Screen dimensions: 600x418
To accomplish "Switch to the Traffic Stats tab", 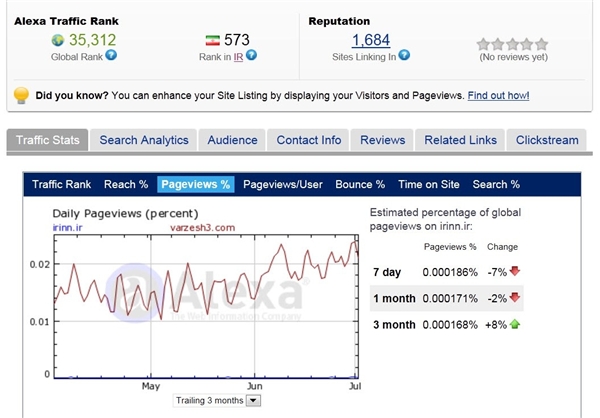I will 47,140.
